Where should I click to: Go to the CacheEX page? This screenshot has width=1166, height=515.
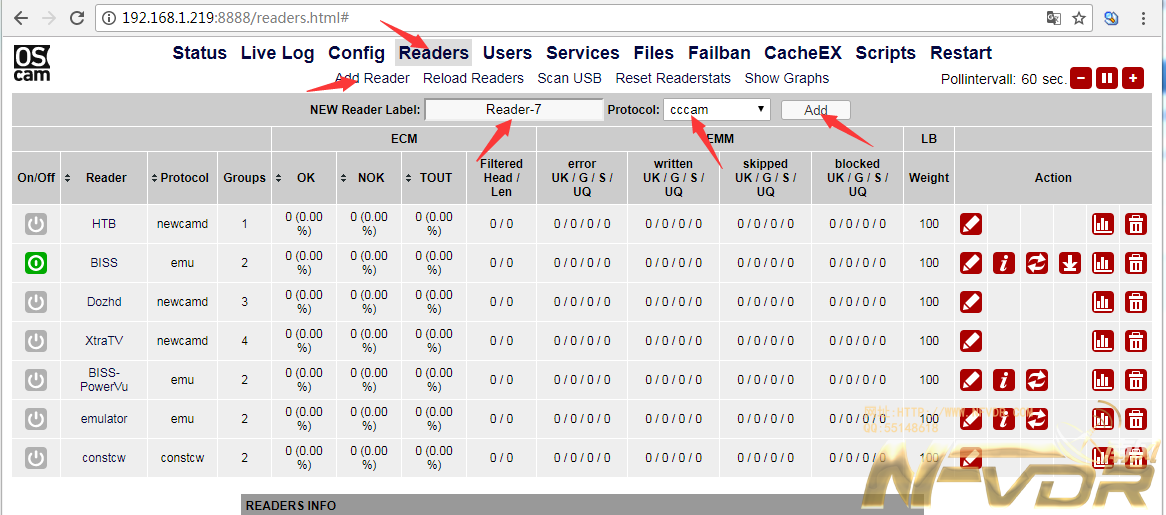802,53
